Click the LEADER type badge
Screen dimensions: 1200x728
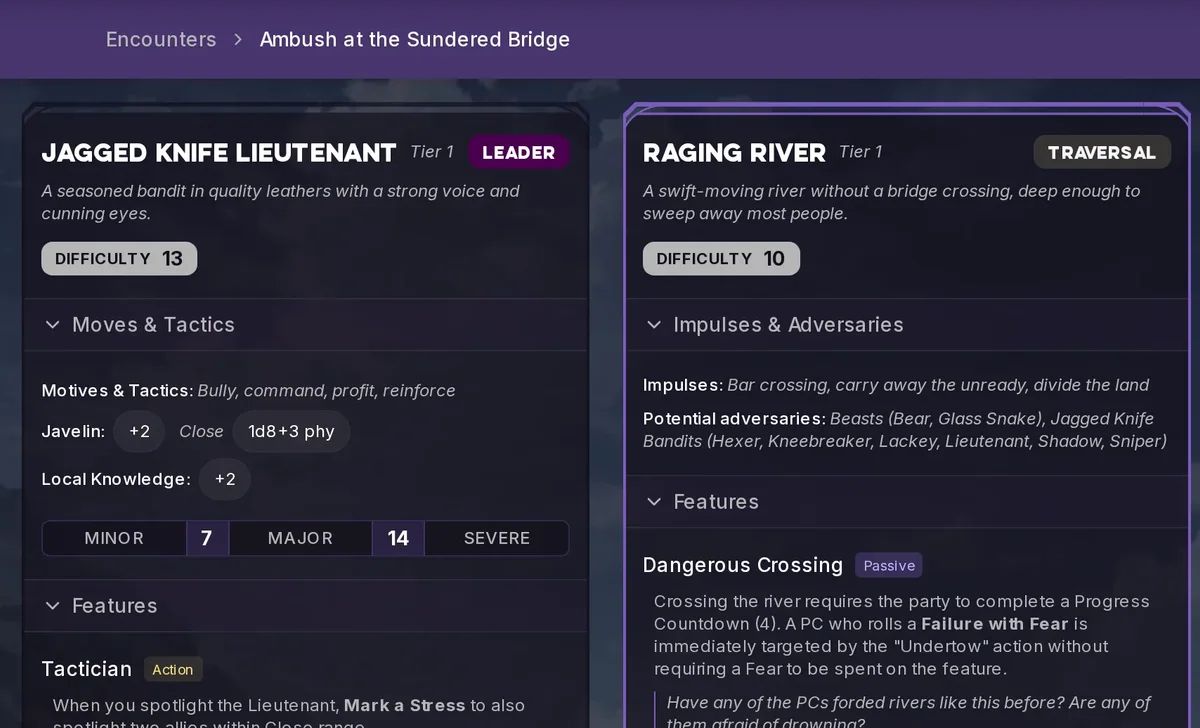[518, 152]
